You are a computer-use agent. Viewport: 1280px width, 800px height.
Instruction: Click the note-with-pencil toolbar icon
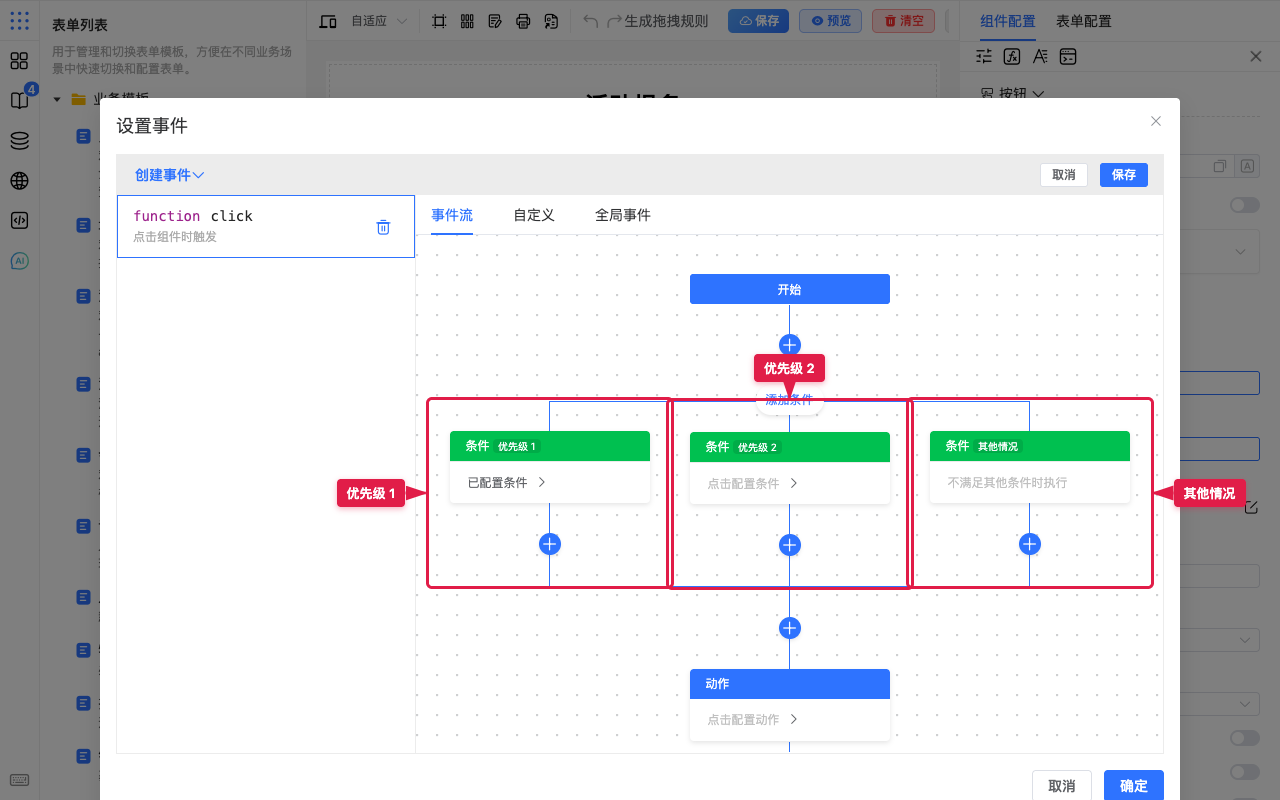click(x=495, y=21)
